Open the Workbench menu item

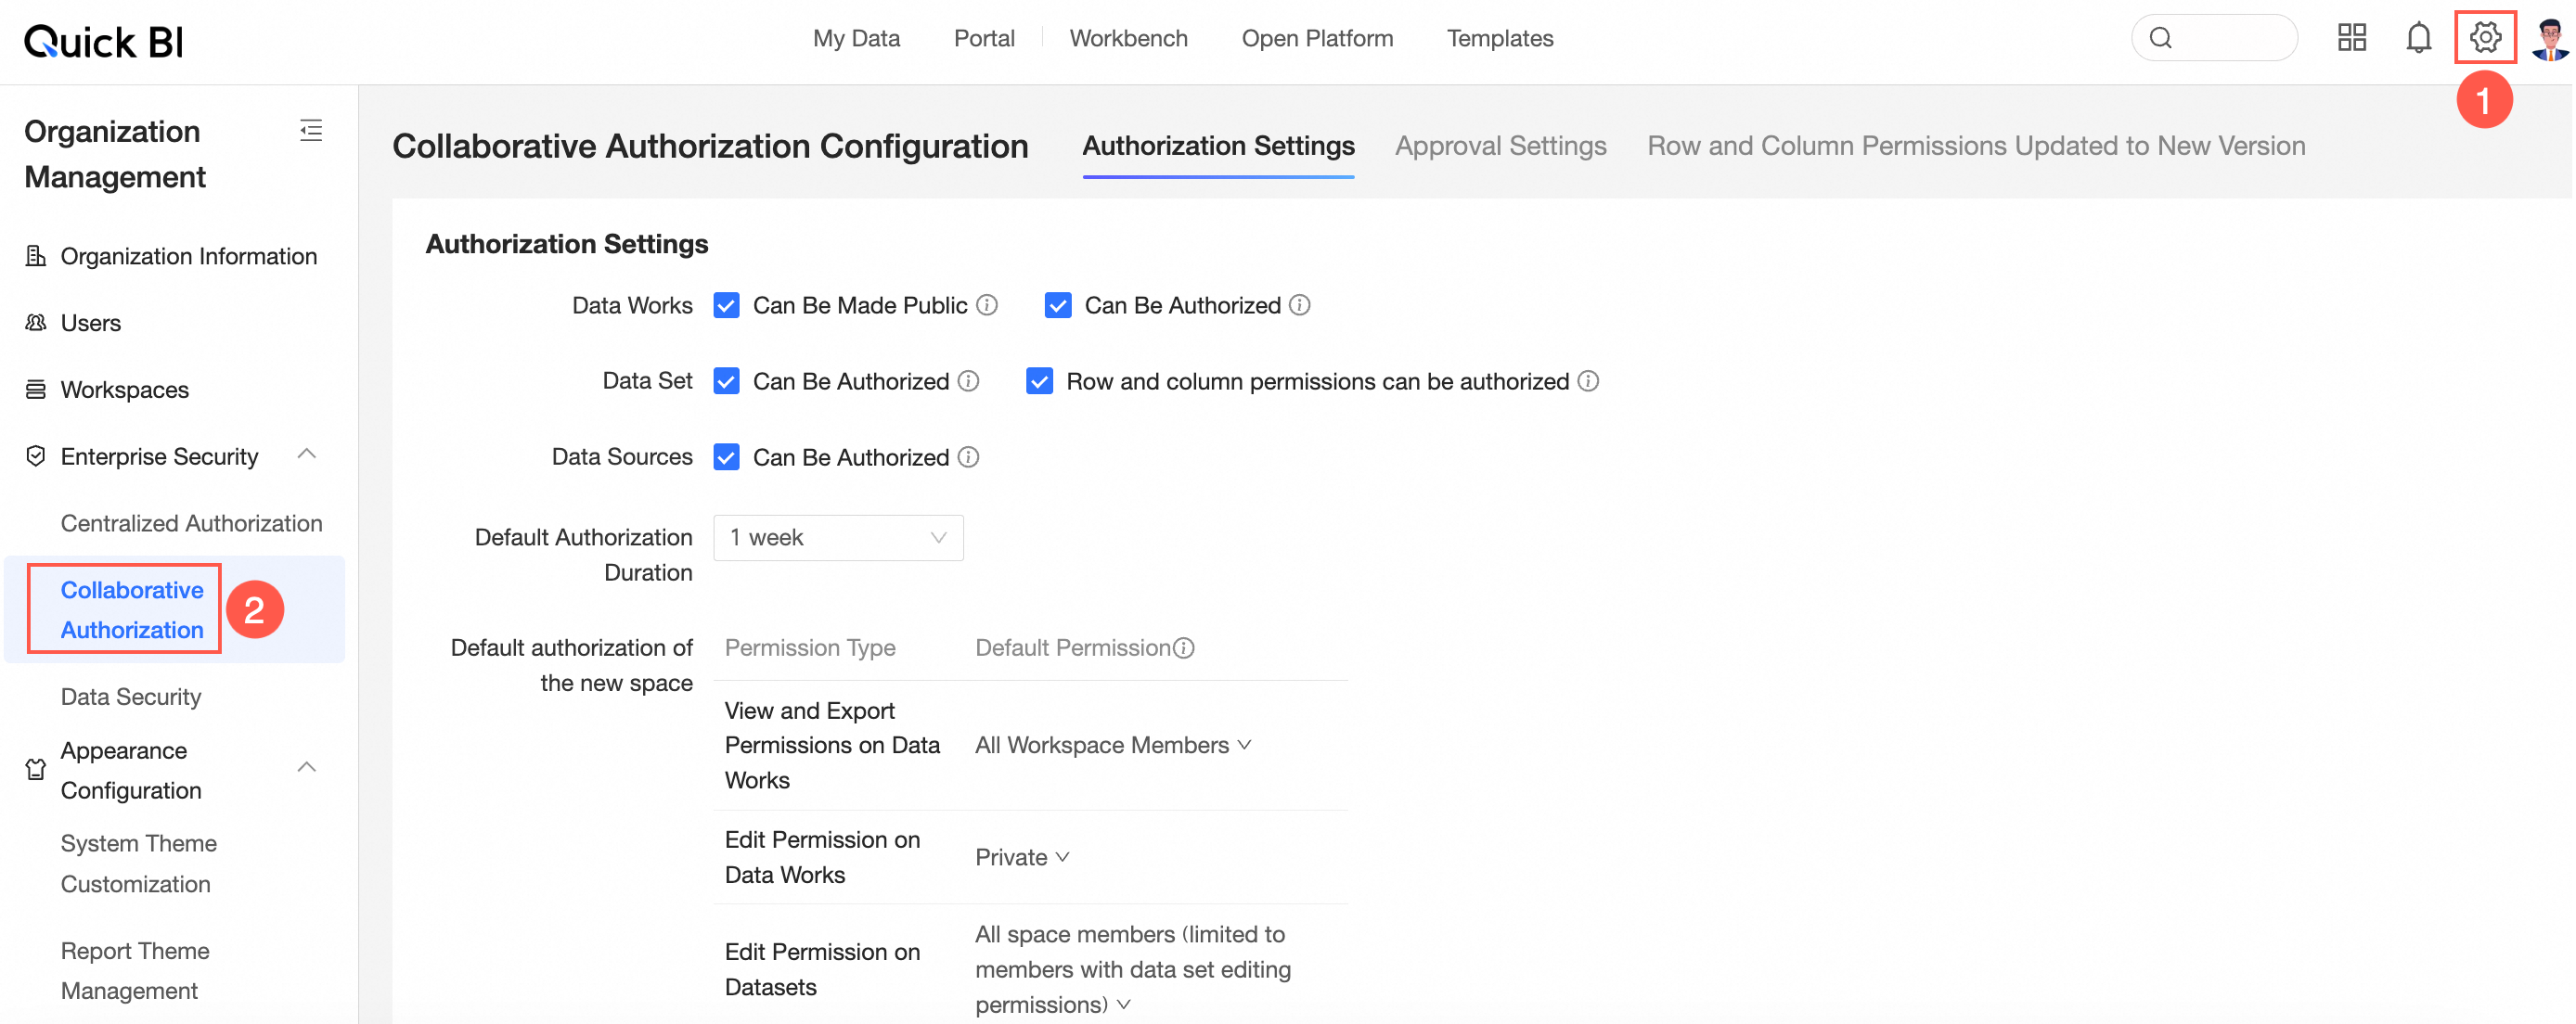coord(1128,38)
